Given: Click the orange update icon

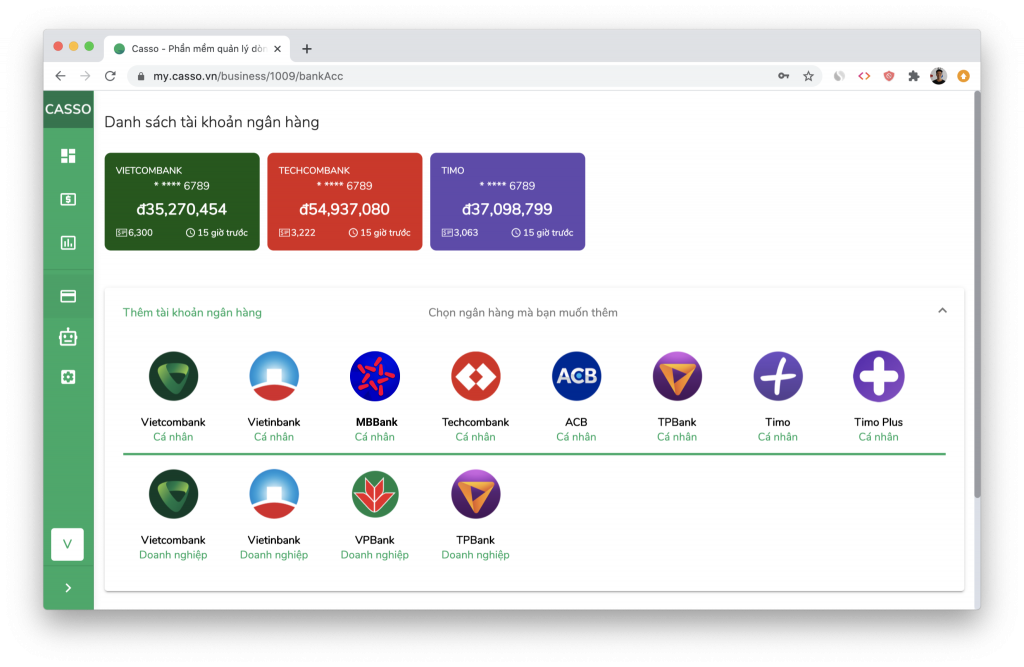Looking at the screenshot, I should click(963, 76).
